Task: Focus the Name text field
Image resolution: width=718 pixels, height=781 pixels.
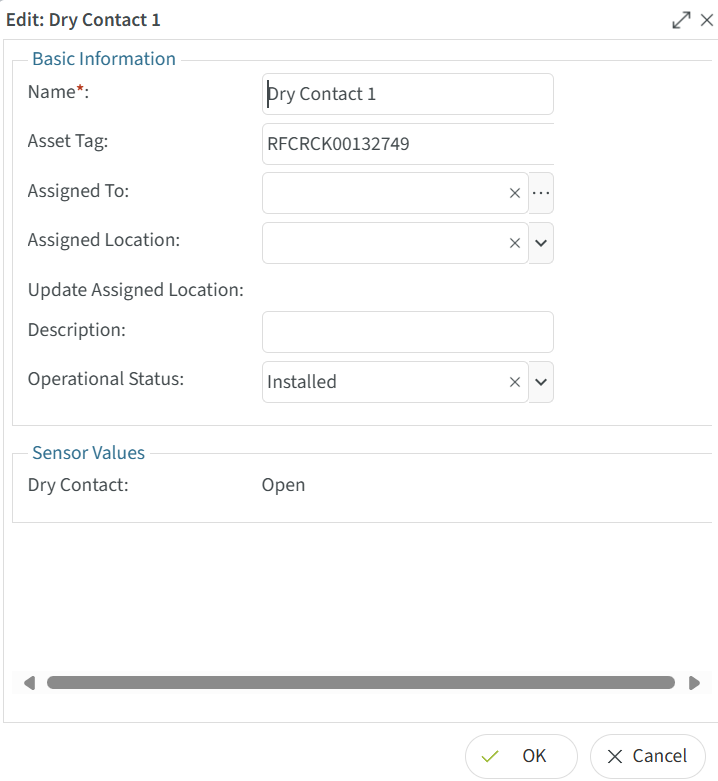Action: [x=407, y=94]
